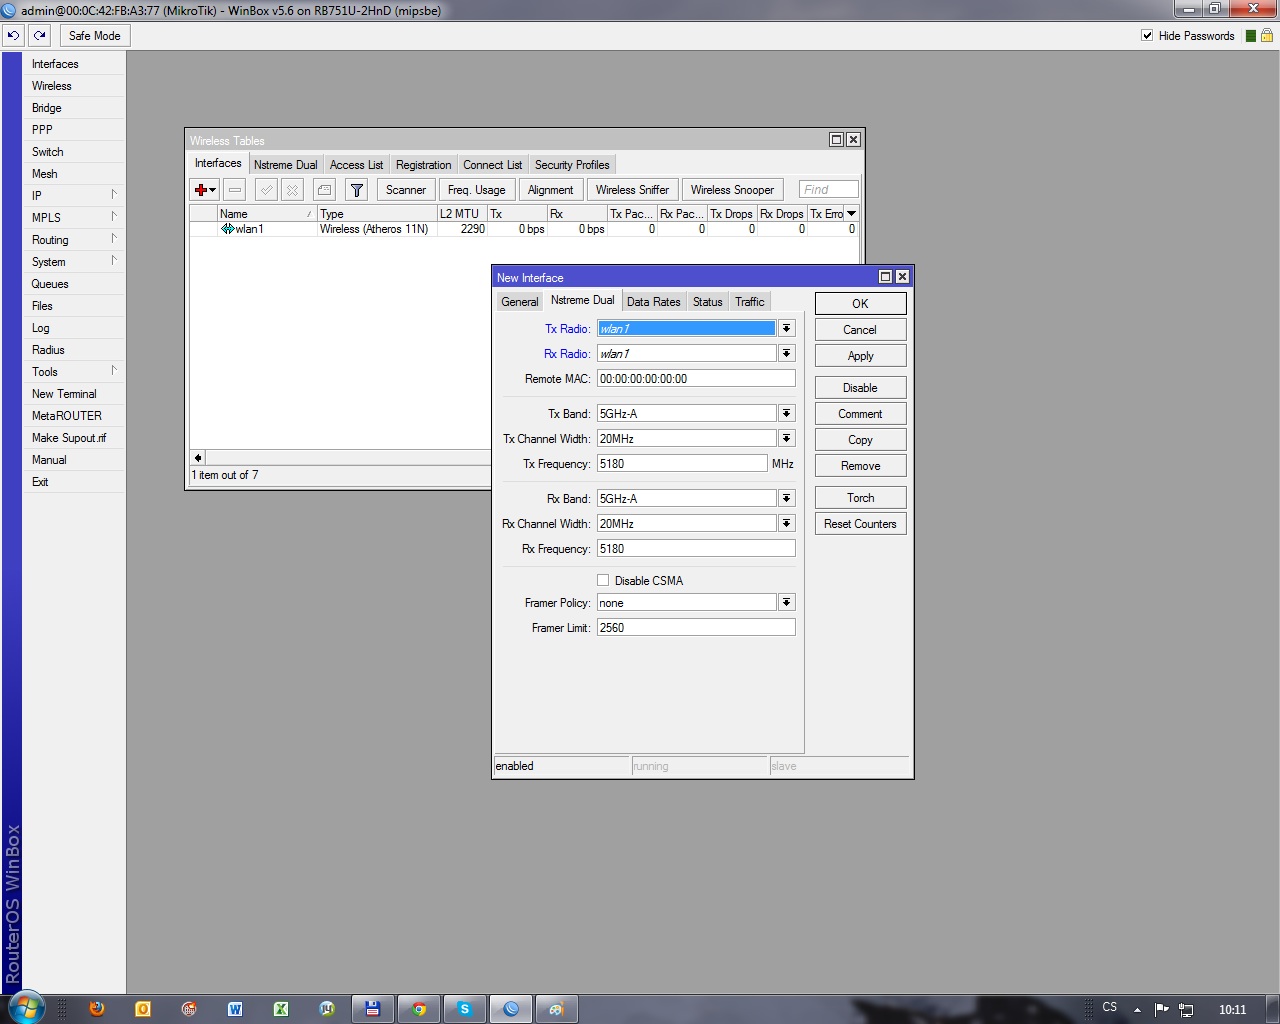Click the WinBox taskbar icon
Viewport: 1280px width, 1024px height.
click(511, 1009)
